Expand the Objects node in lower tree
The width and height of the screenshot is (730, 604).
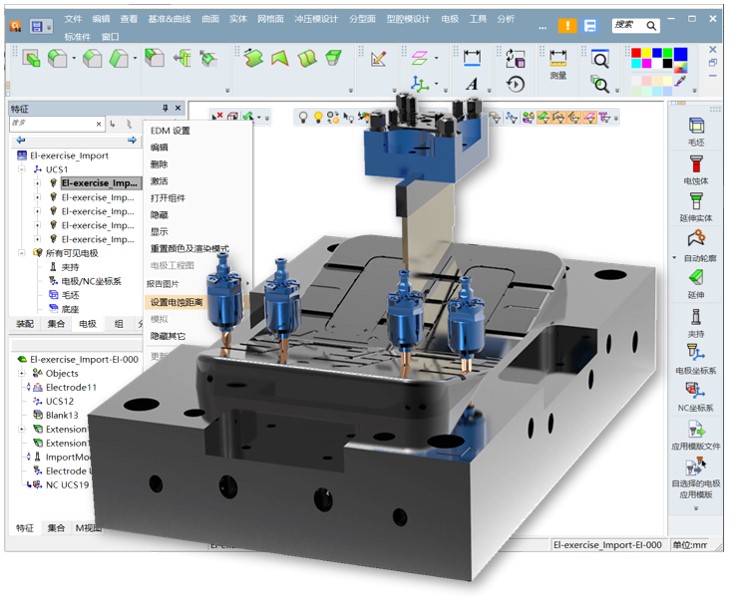coord(23,373)
